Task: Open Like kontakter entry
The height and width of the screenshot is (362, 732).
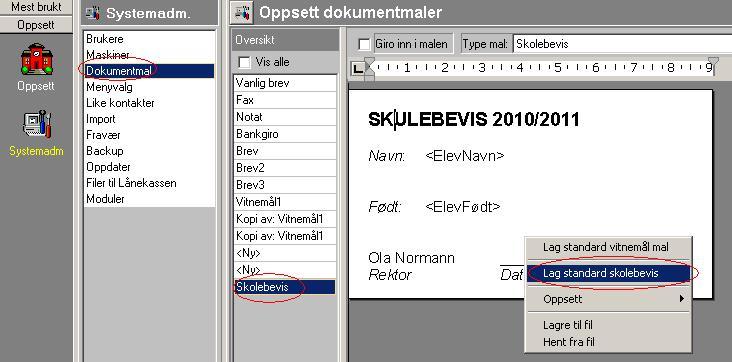Action: [x=149, y=103]
